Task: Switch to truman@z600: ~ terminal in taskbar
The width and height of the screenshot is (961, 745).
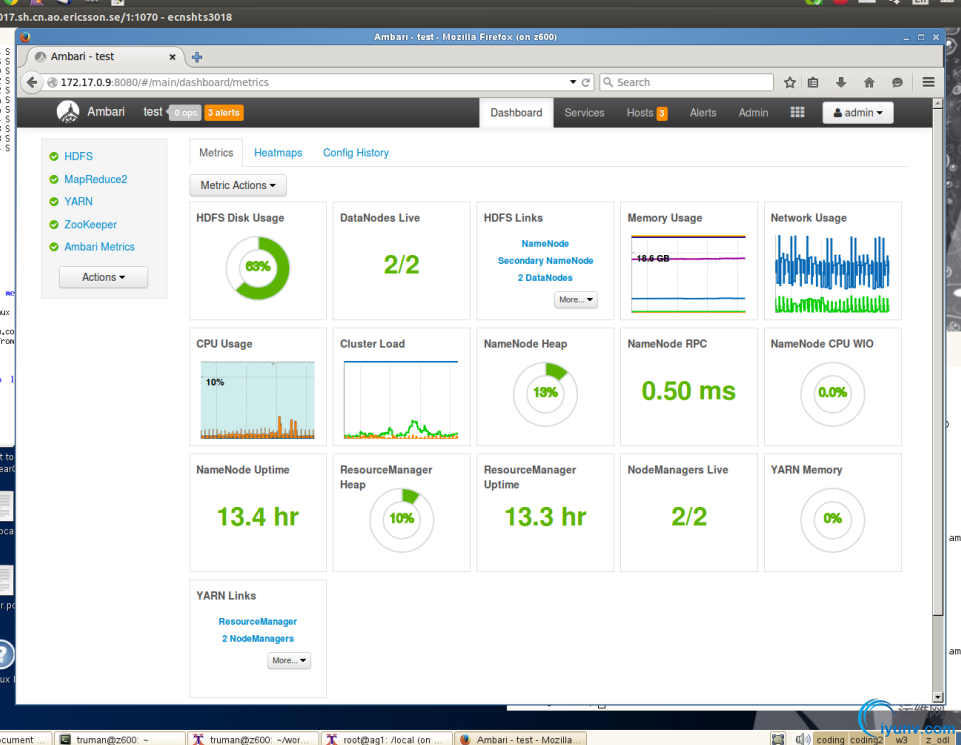Action: click(x=120, y=739)
